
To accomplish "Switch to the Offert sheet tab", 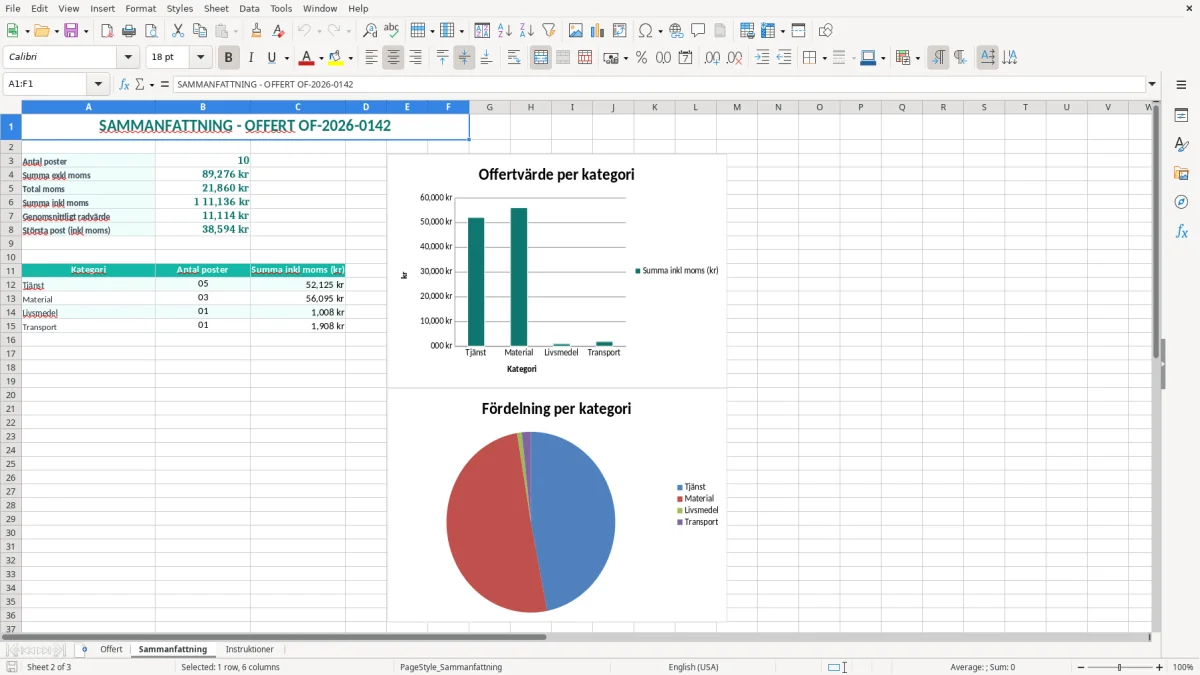I will 111,649.
